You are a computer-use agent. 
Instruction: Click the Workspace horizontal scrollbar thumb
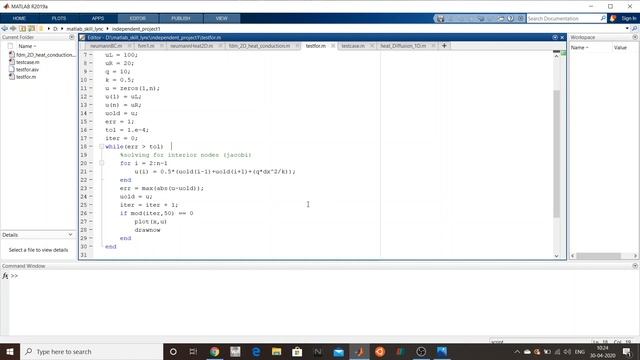point(598,256)
